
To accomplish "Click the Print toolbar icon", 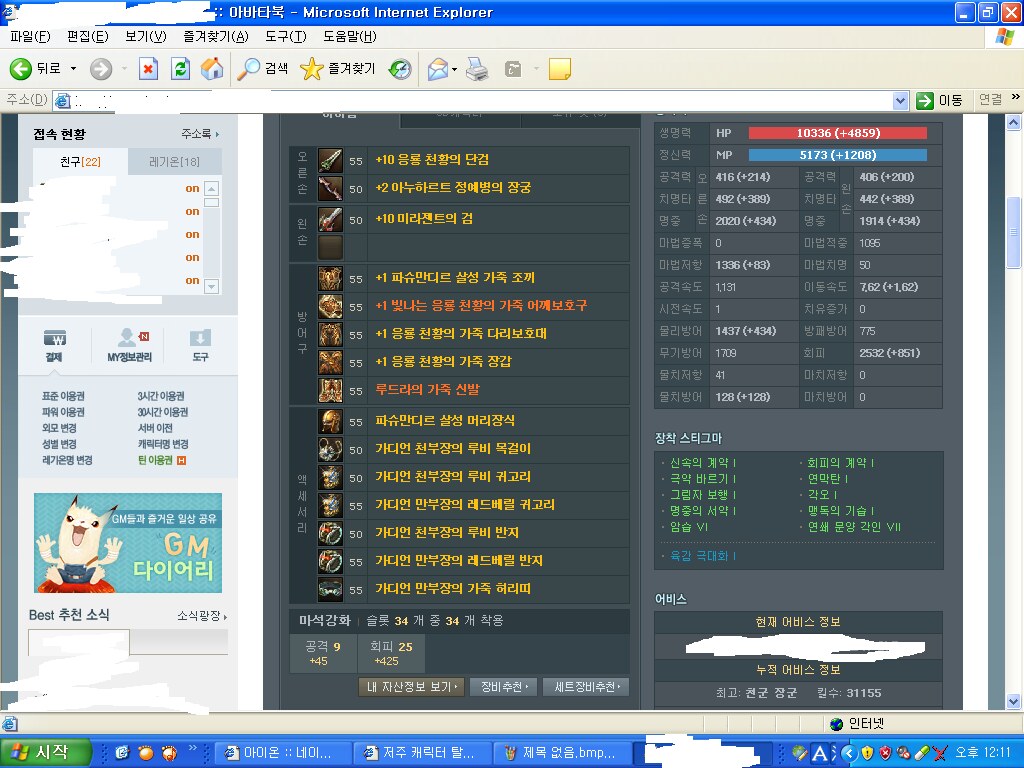I will (x=477, y=69).
